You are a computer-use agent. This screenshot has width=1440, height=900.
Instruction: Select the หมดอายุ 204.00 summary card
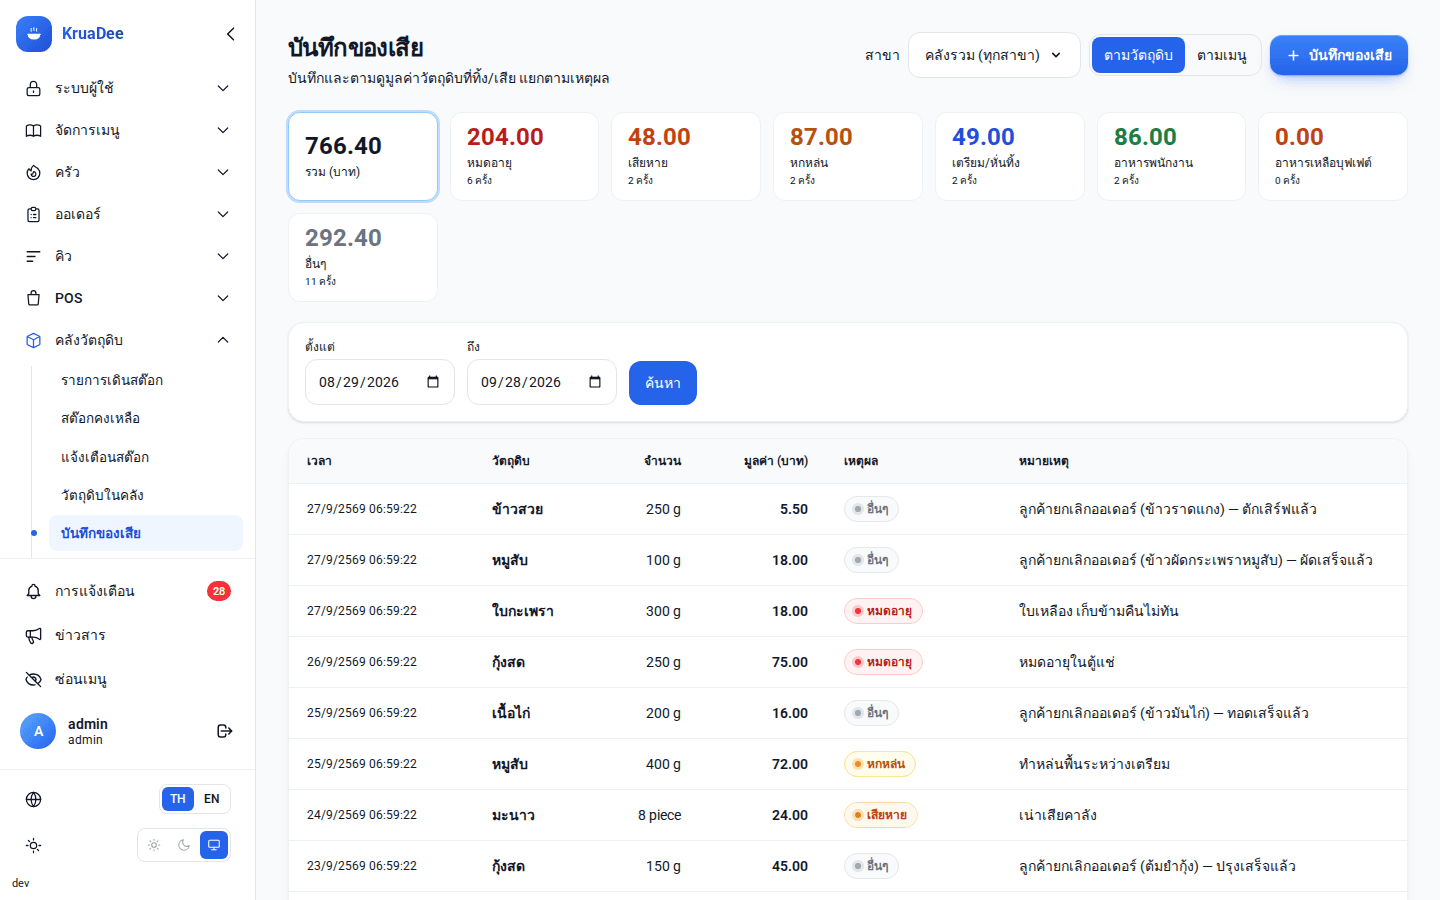(x=524, y=156)
